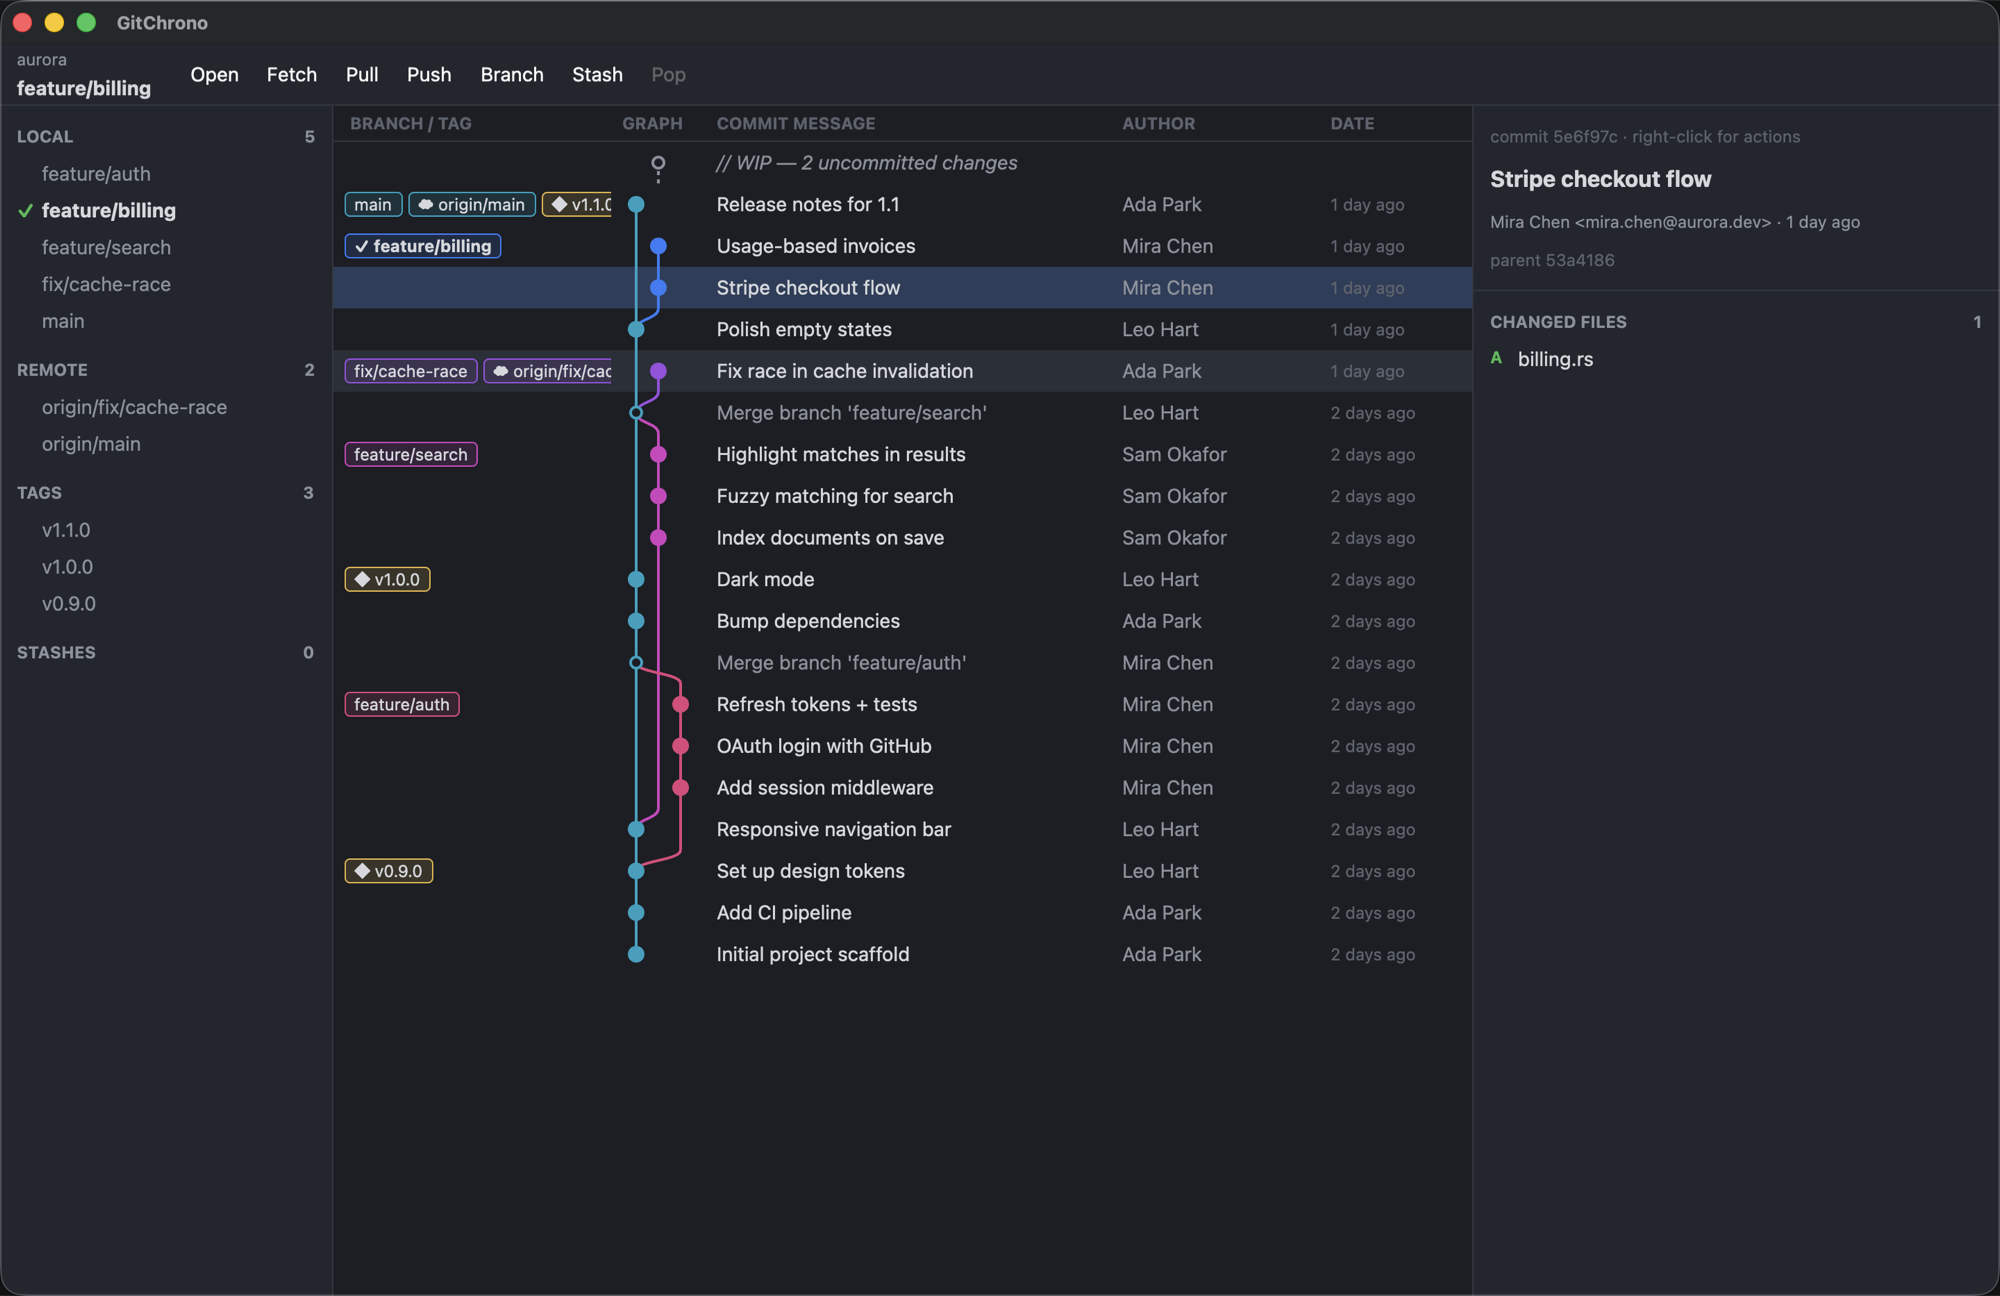Click the Merge branch 'feature/search' hollow node
The image size is (2000, 1296).
(x=636, y=413)
